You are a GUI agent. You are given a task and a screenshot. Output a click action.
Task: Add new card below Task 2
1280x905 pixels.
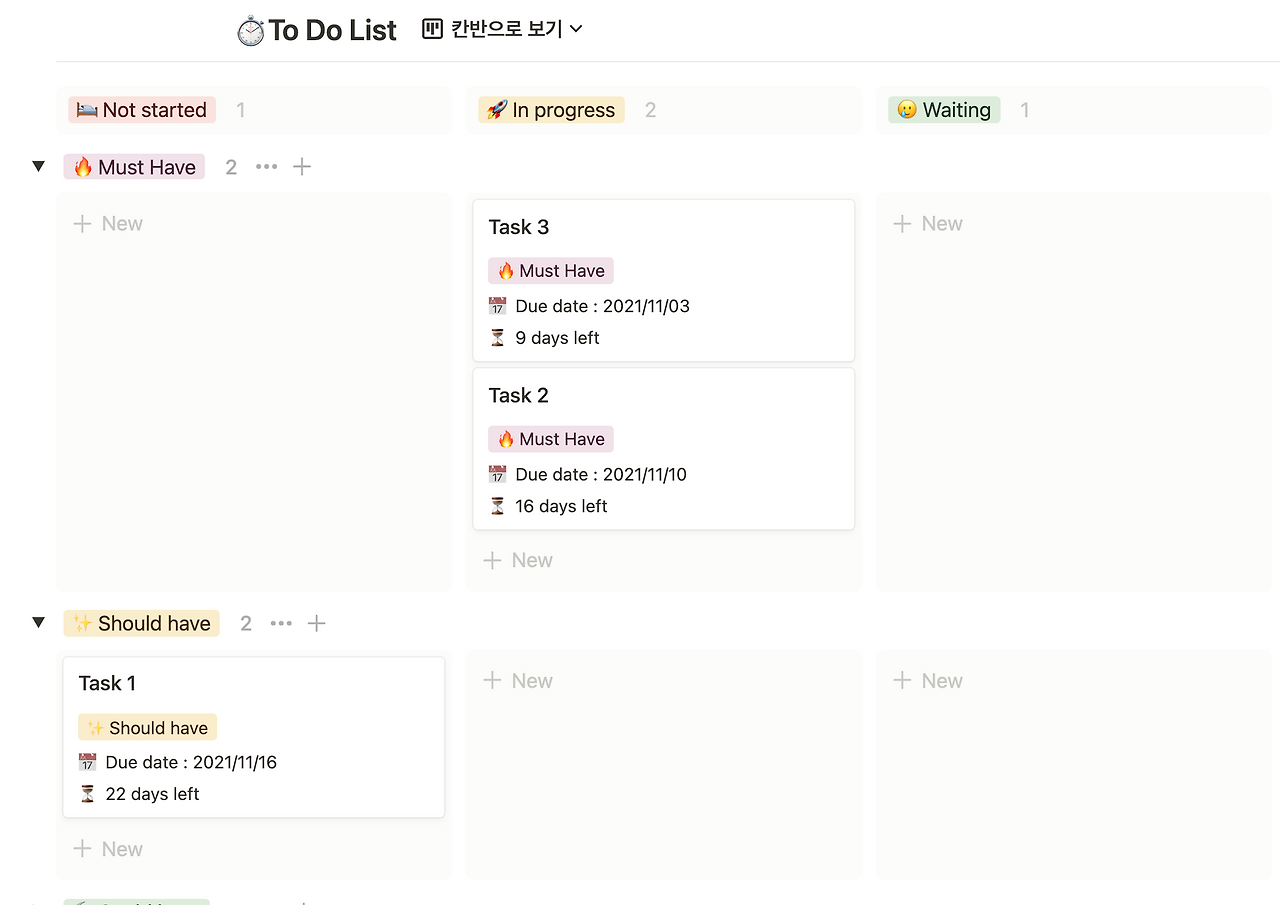tap(518, 560)
